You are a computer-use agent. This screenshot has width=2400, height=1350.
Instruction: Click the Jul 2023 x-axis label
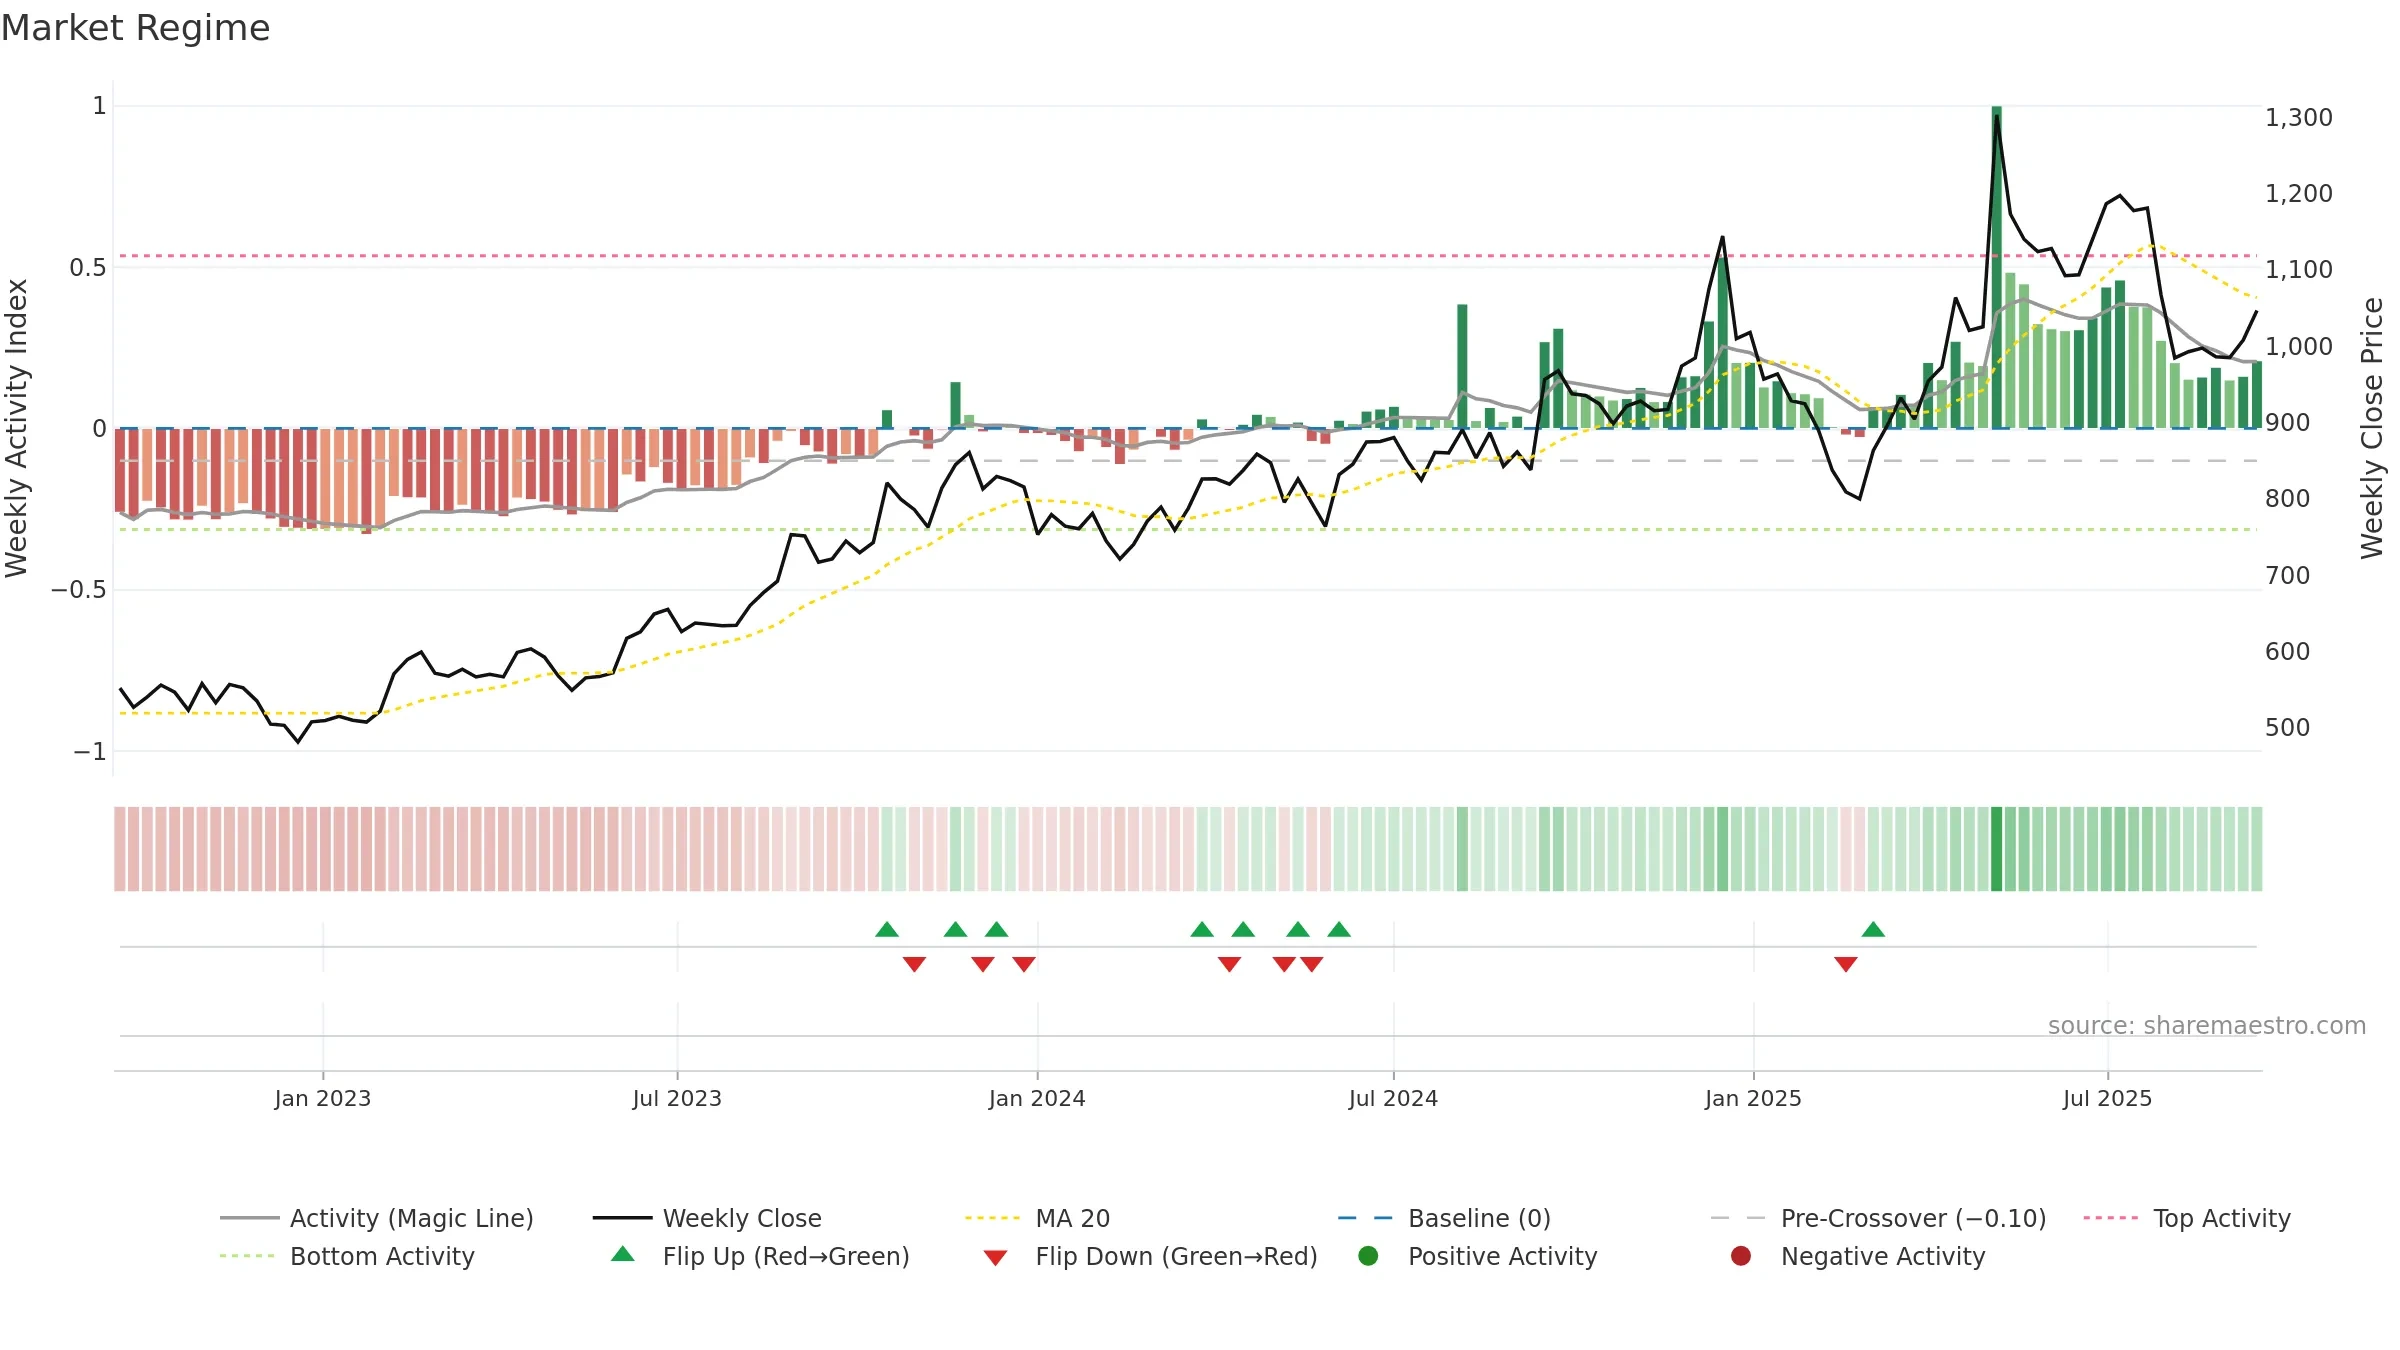tap(677, 1099)
